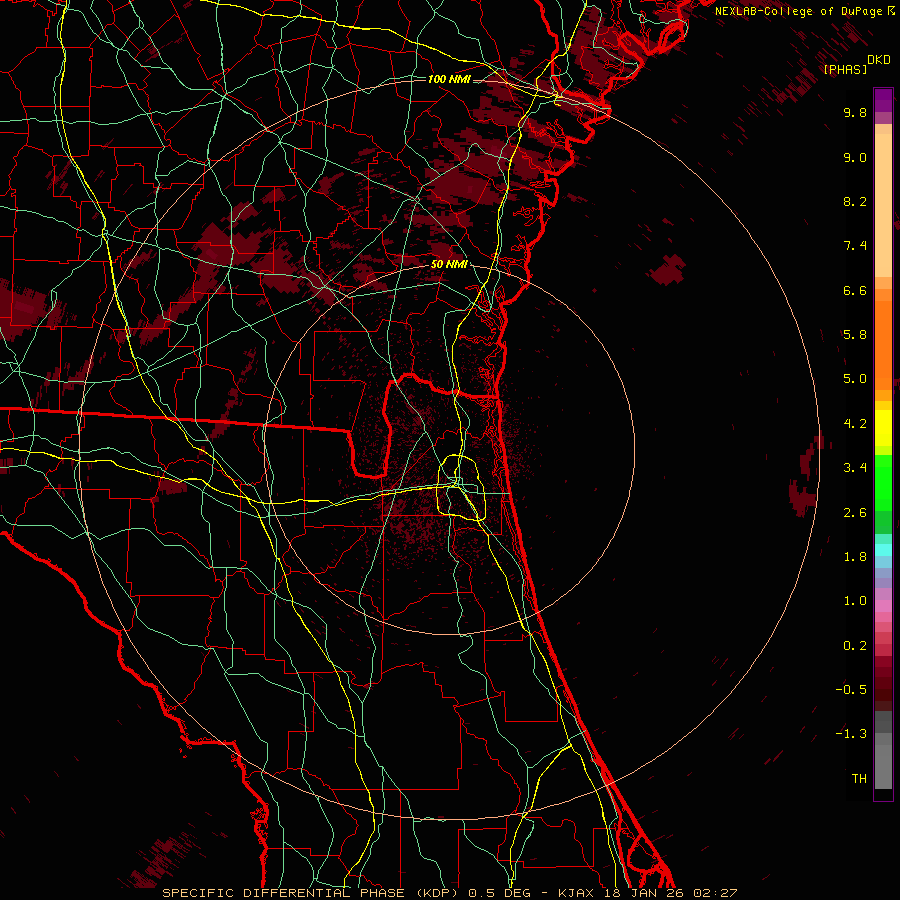The image size is (900, 900).
Task: Click the 5.0 value on the color scale
Action: [x=855, y=379]
